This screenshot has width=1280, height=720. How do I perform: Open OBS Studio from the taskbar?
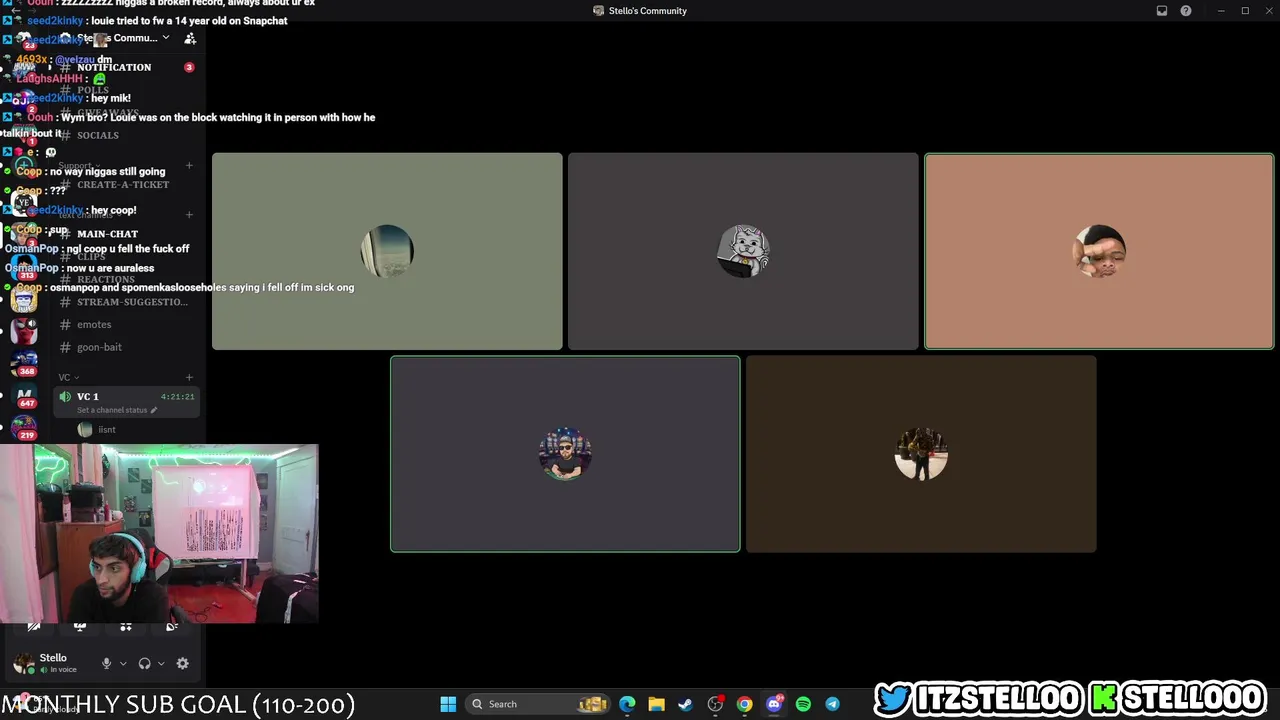pyautogui.click(x=715, y=704)
